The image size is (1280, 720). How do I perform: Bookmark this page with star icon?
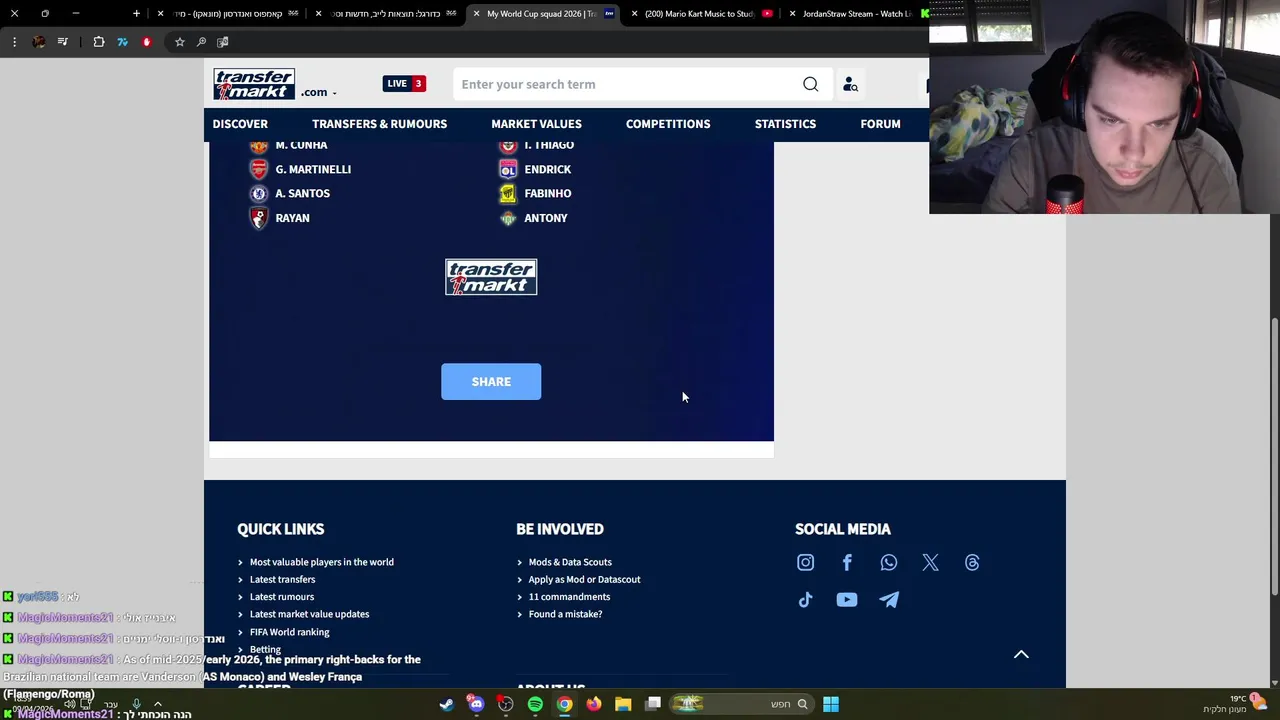[179, 42]
